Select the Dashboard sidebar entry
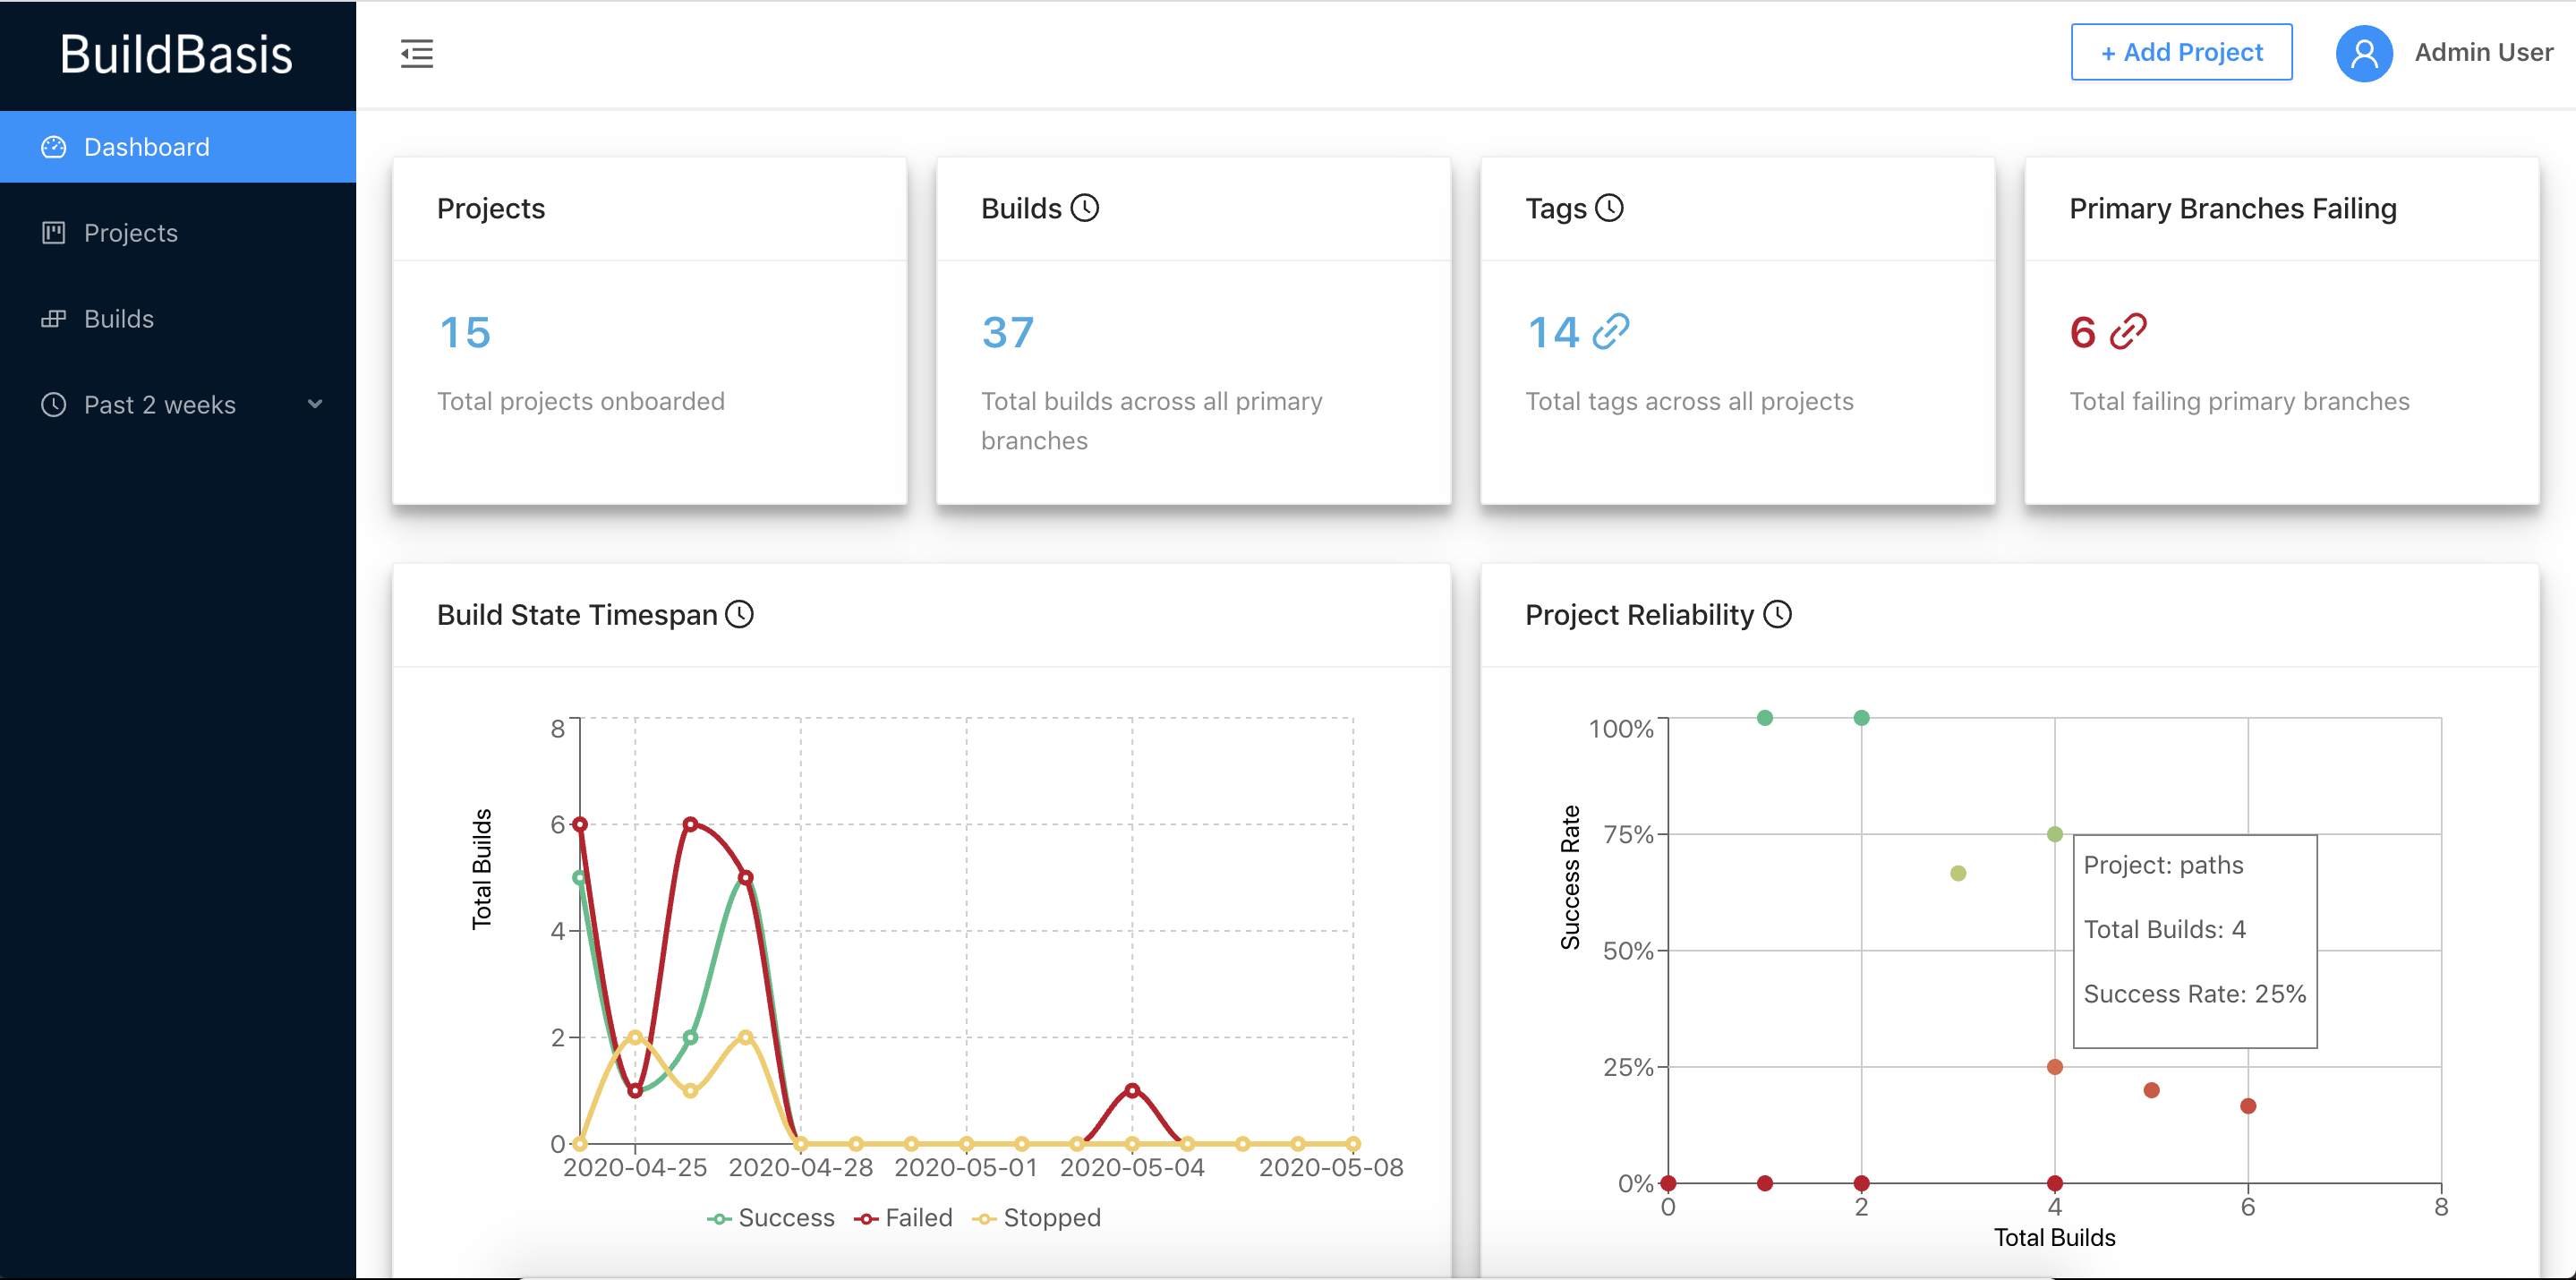This screenshot has height=1280, width=2576. pos(147,147)
